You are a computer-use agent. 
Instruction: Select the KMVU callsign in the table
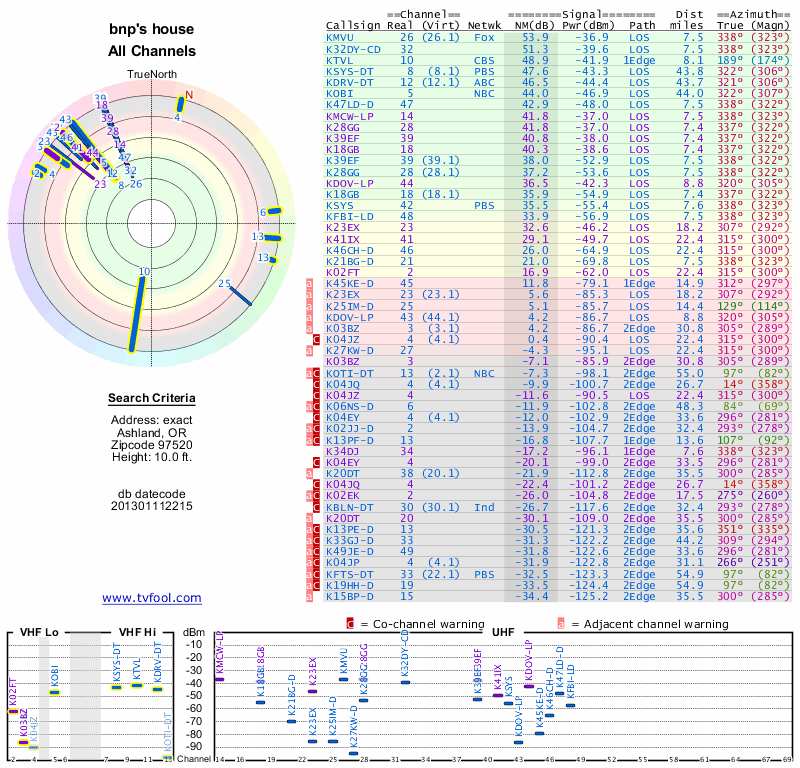point(340,37)
